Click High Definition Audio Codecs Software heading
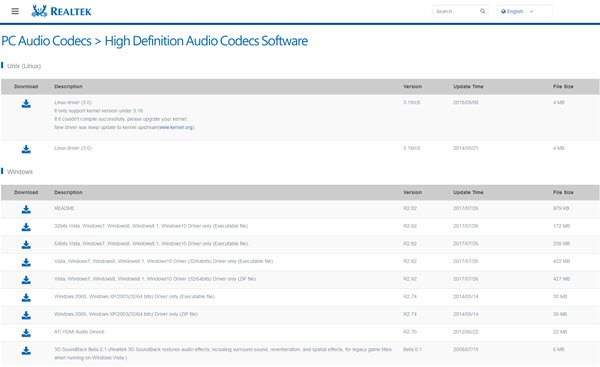The width and height of the screenshot is (600, 367). 206,41
